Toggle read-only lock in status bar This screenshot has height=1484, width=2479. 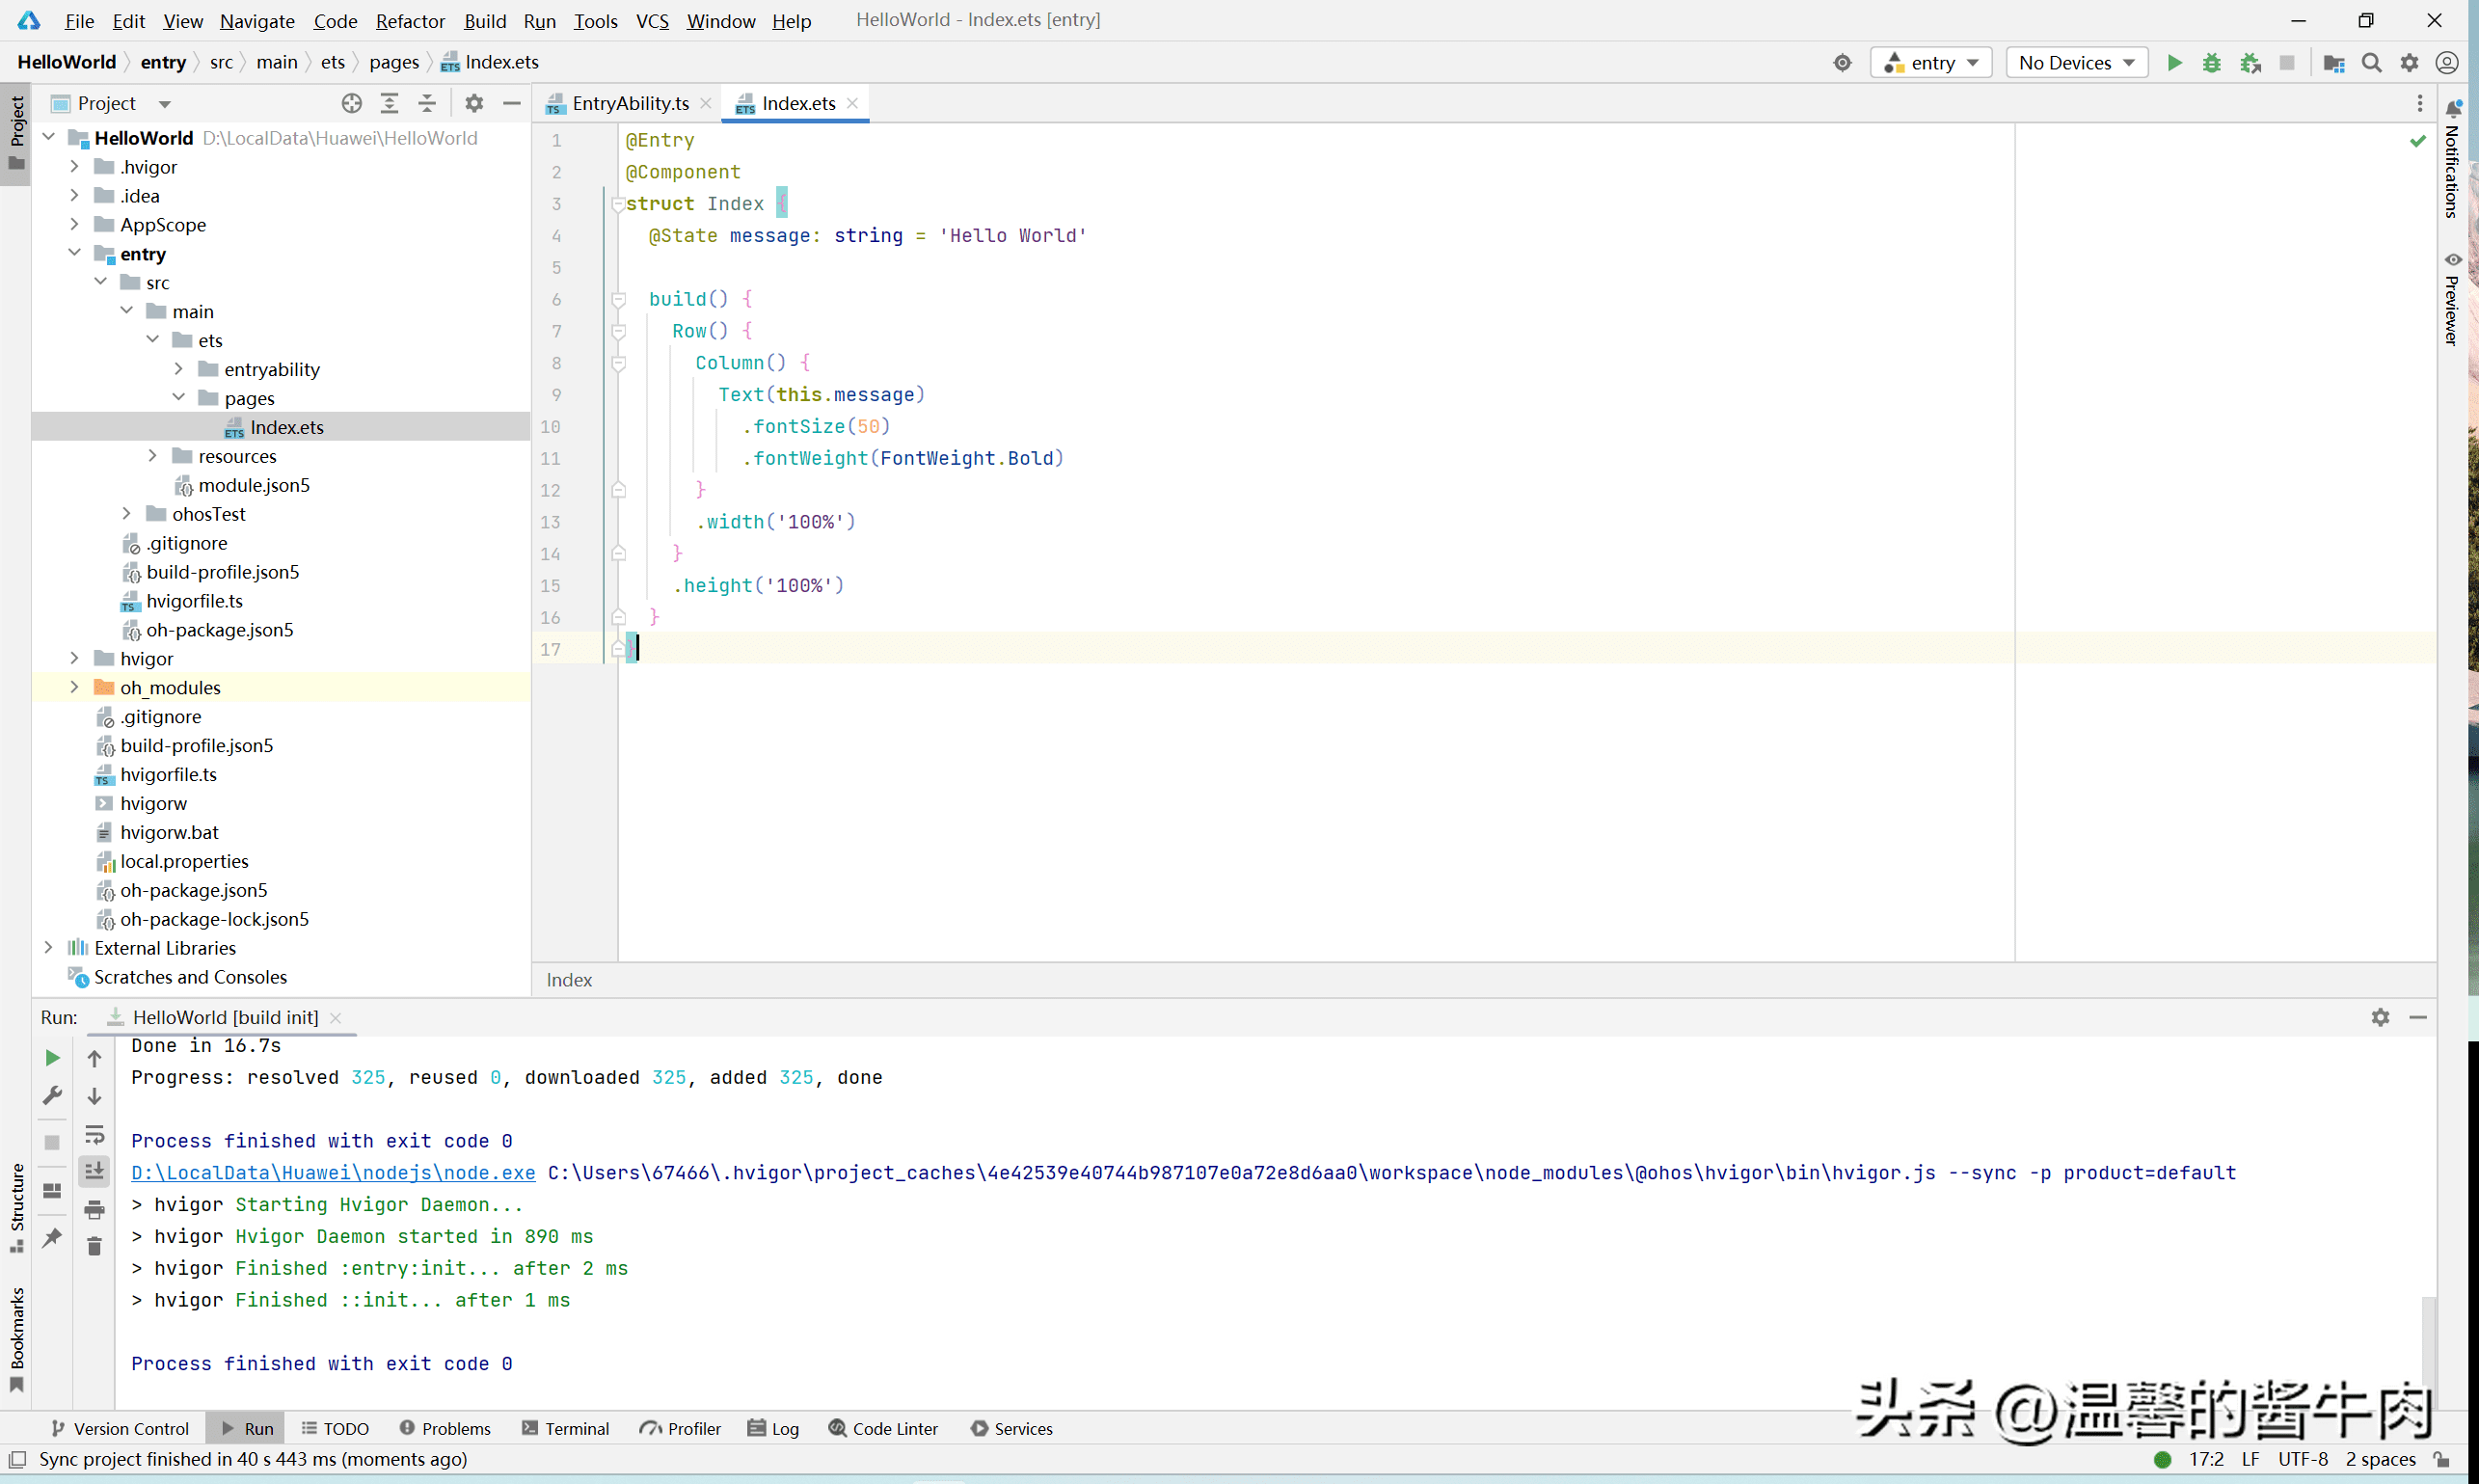[x=2441, y=1459]
